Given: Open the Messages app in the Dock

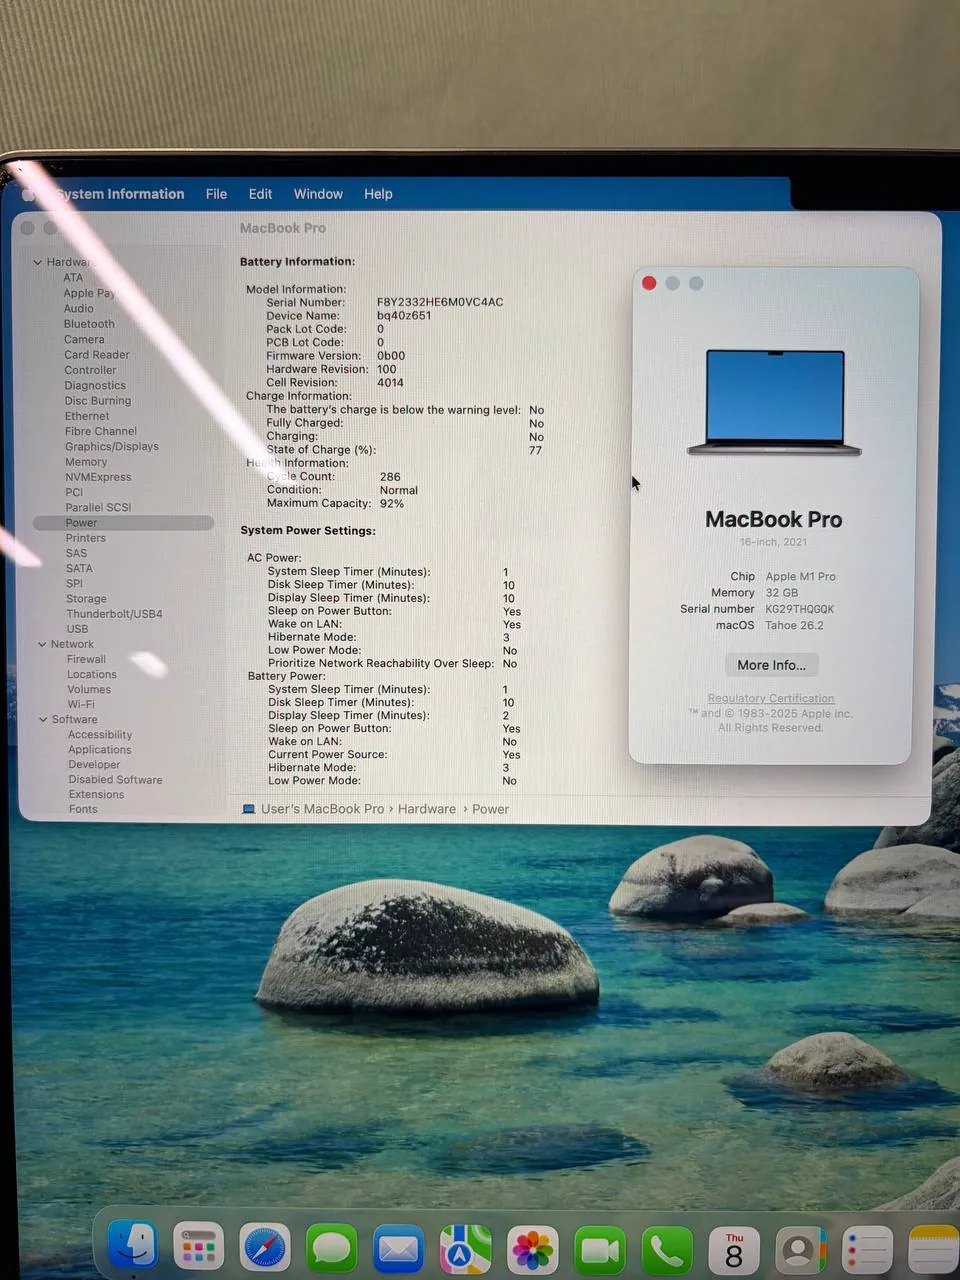Looking at the screenshot, I should (x=332, y=1249).
